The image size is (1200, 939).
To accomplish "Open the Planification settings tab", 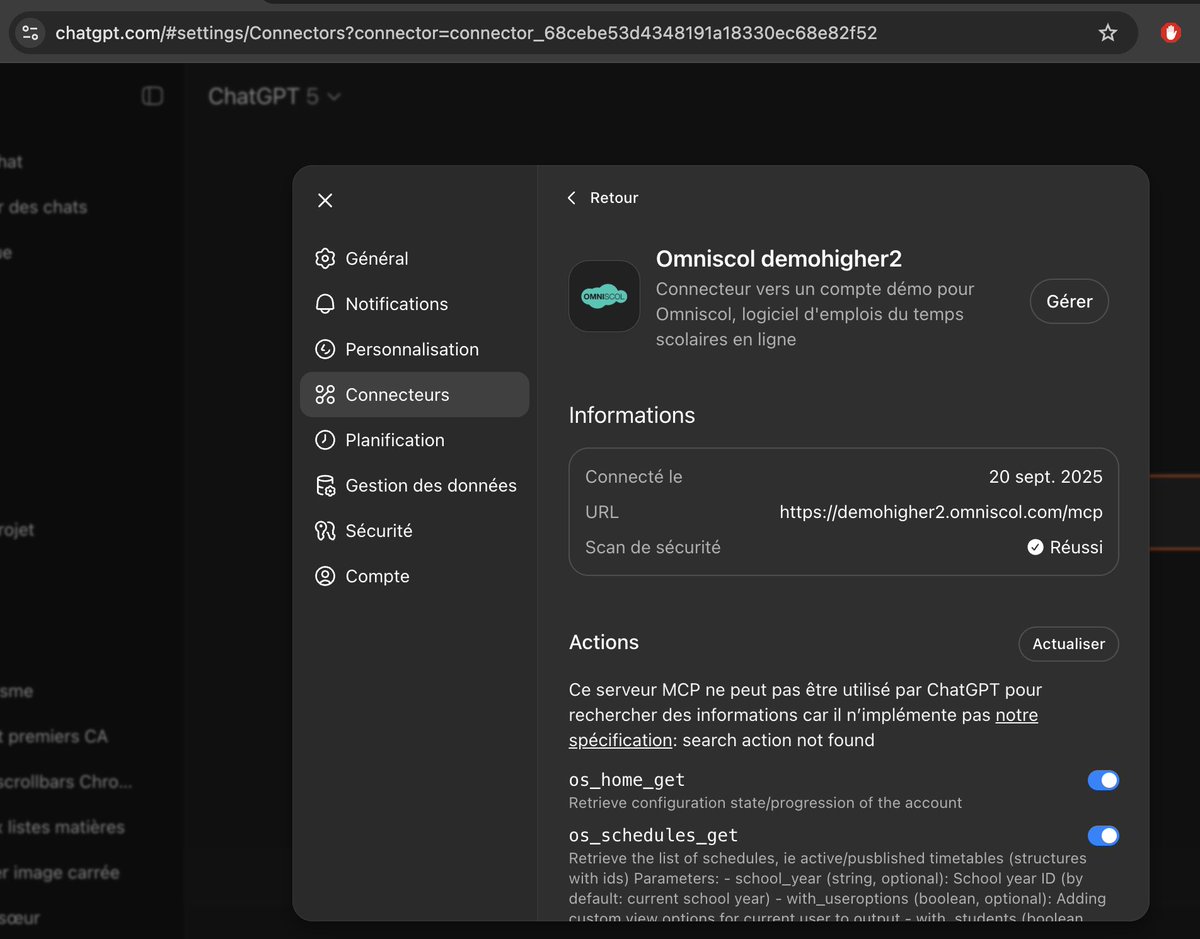I will (x=414, y=440).
